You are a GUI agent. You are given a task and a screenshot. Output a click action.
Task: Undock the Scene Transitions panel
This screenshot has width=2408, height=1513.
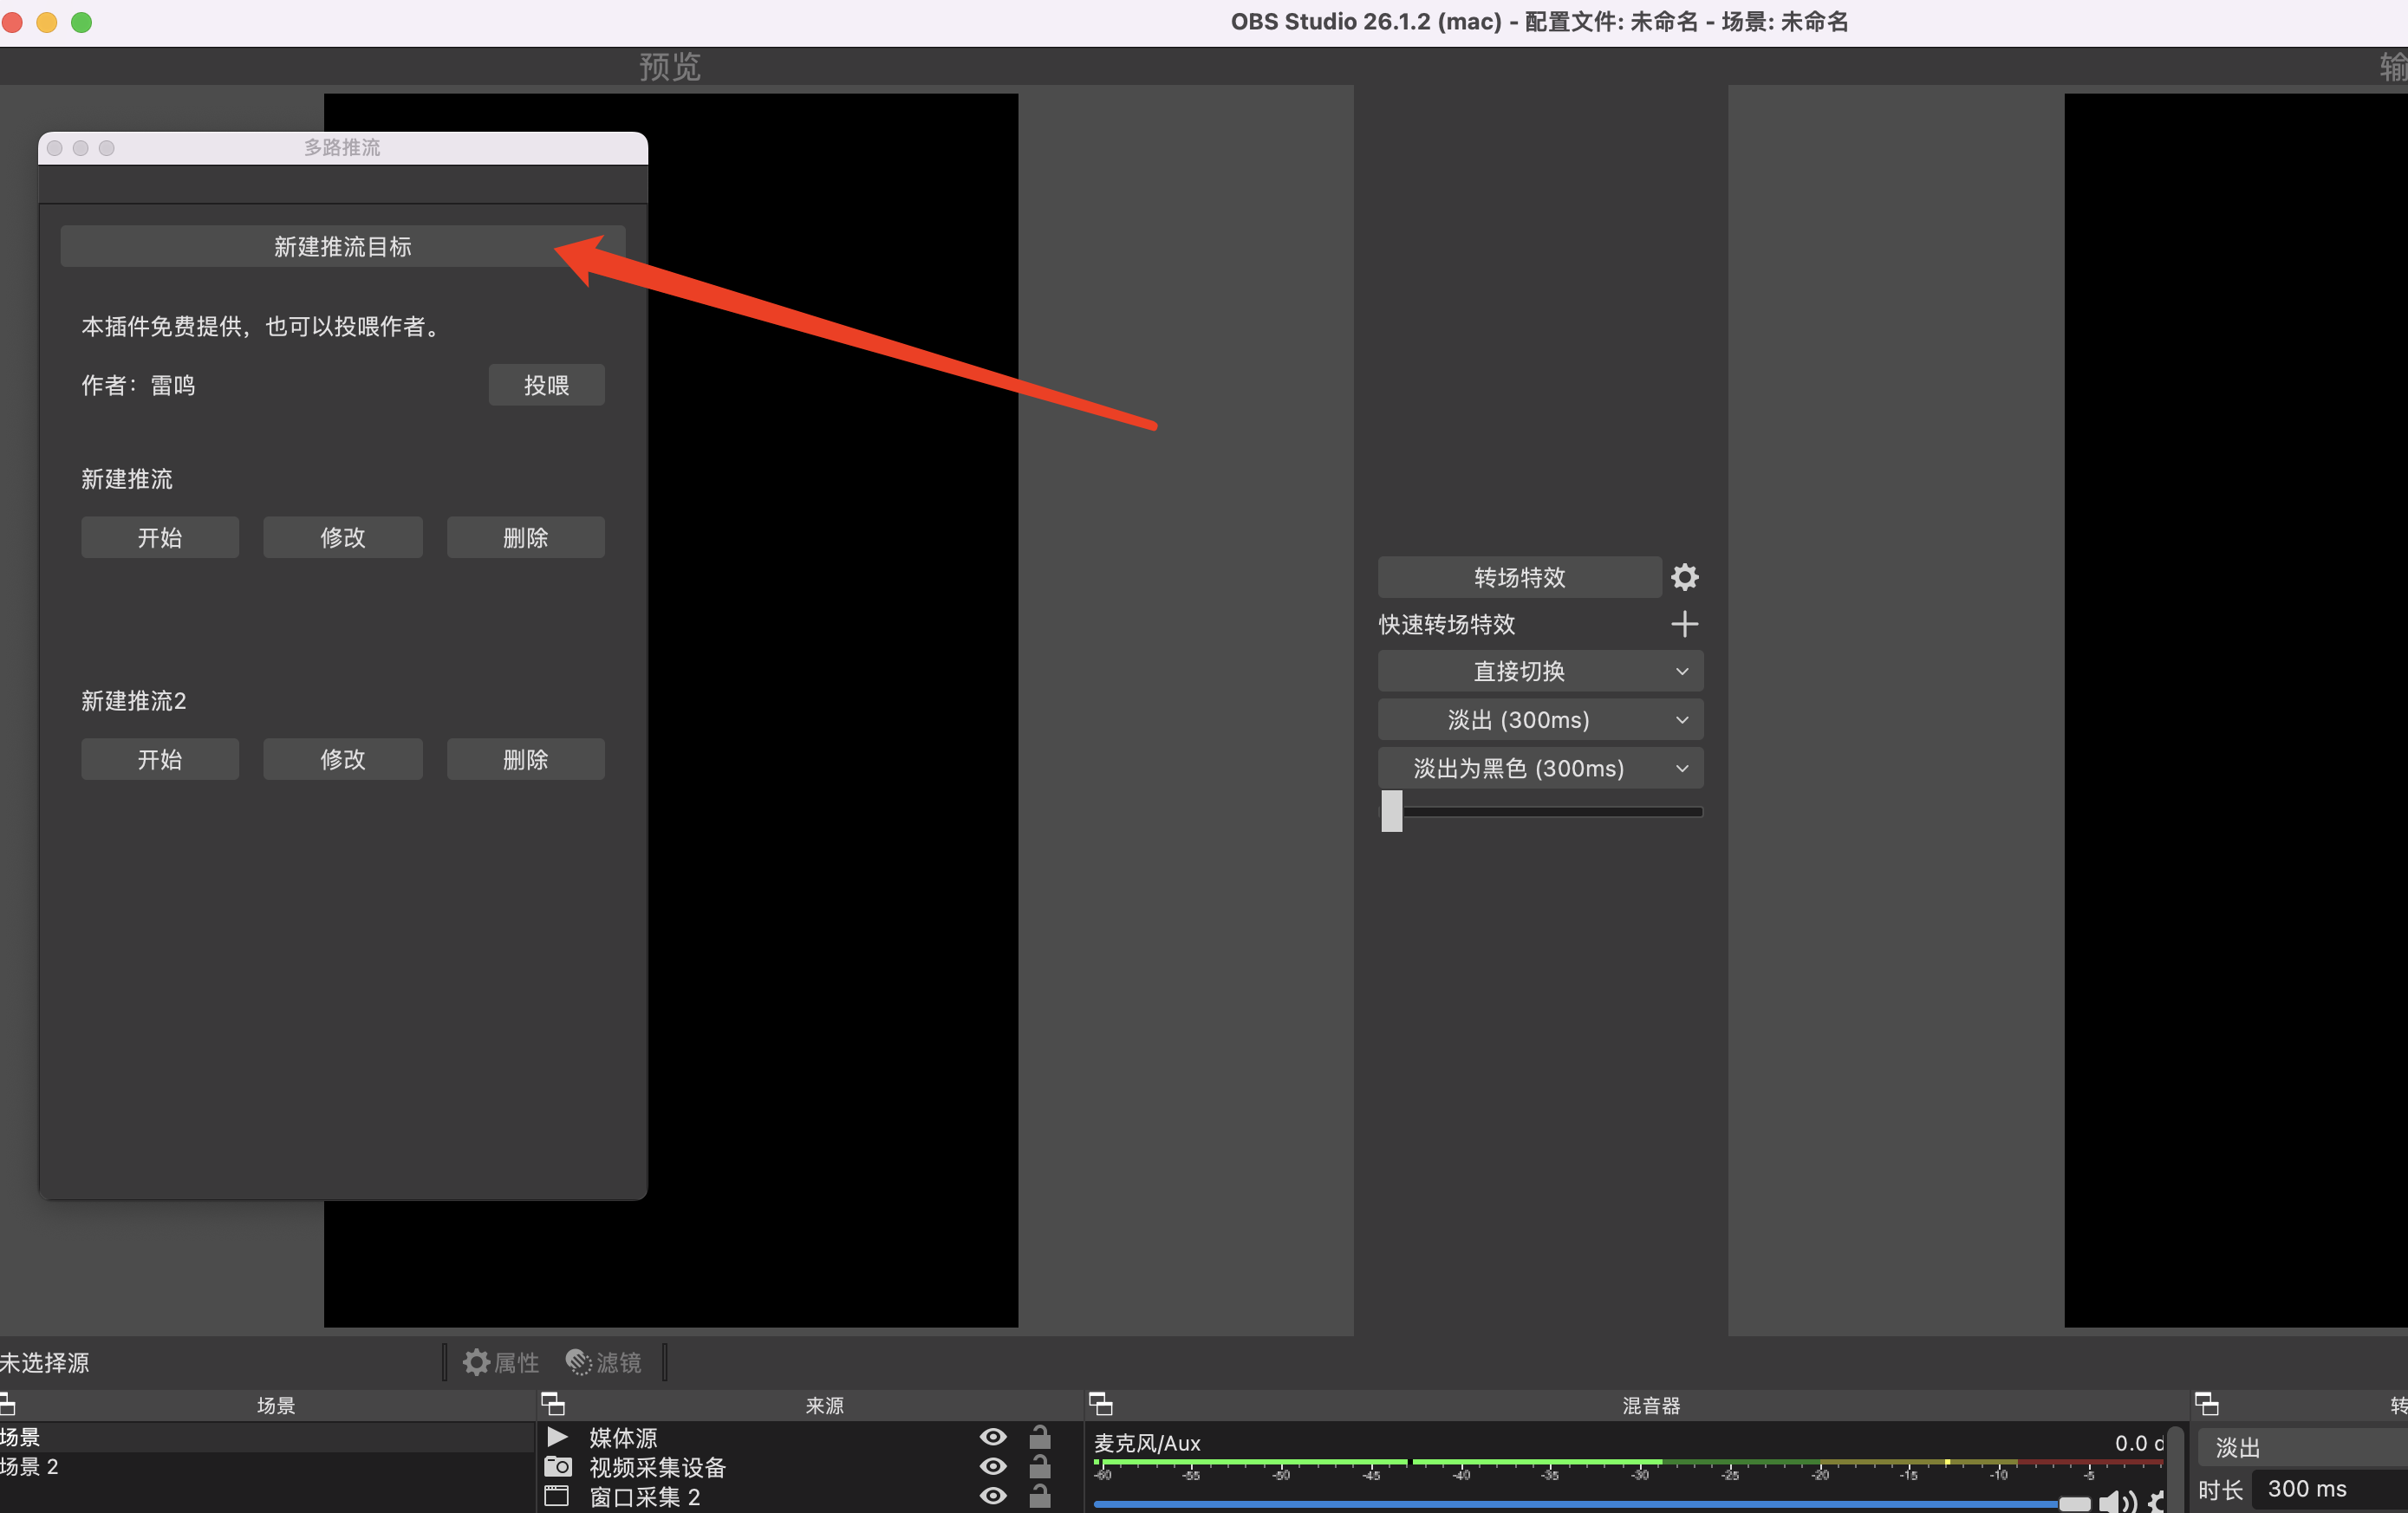tap(2206, 1404)
